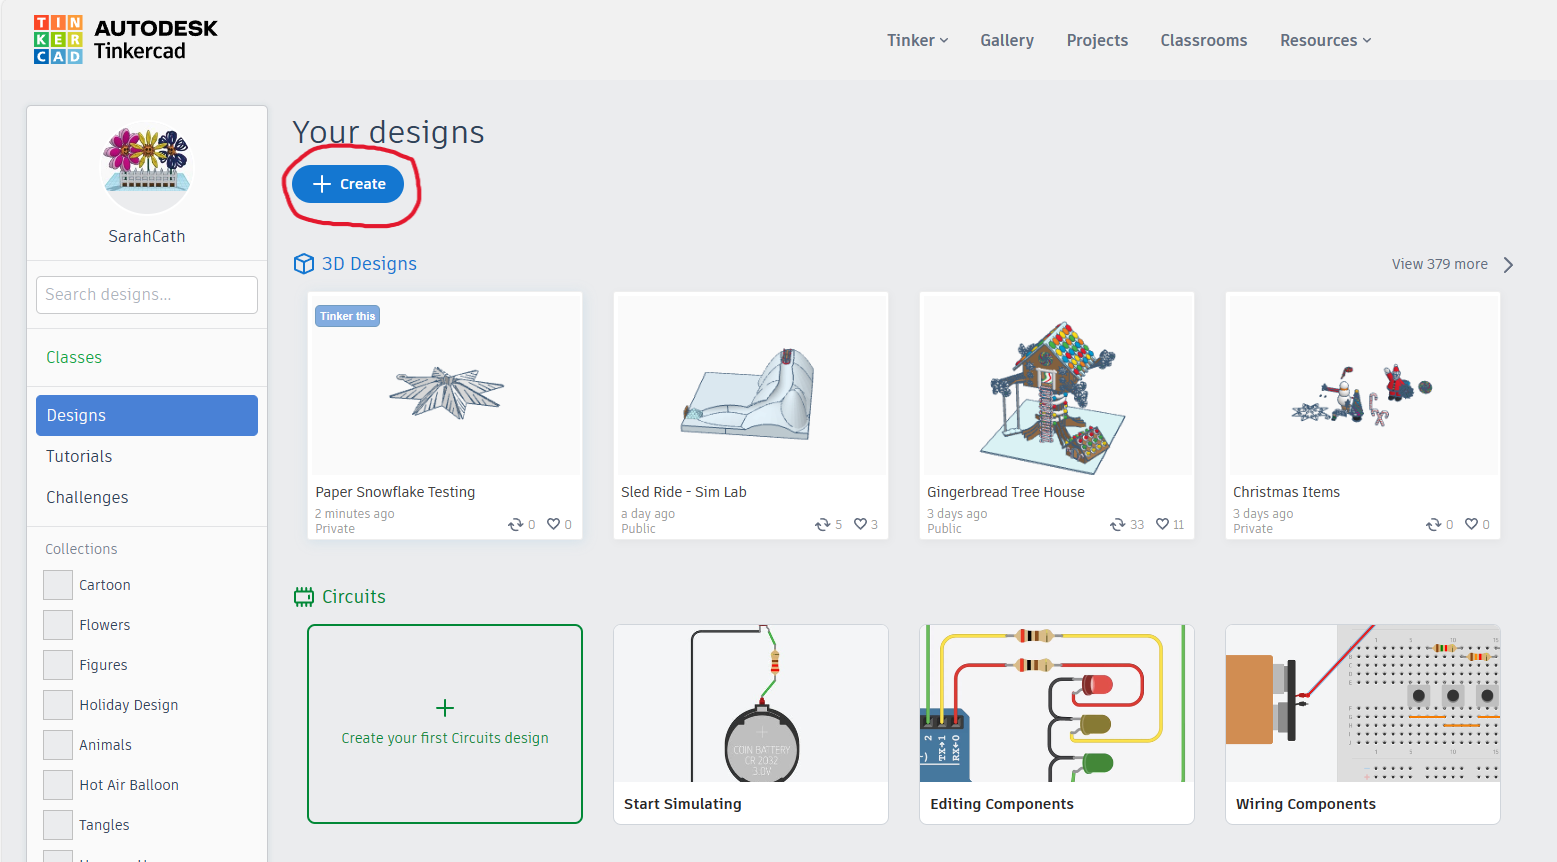Enable the Flowers collection filter
The width and height of the screenshot is (1557, 862).
point(56,625)
